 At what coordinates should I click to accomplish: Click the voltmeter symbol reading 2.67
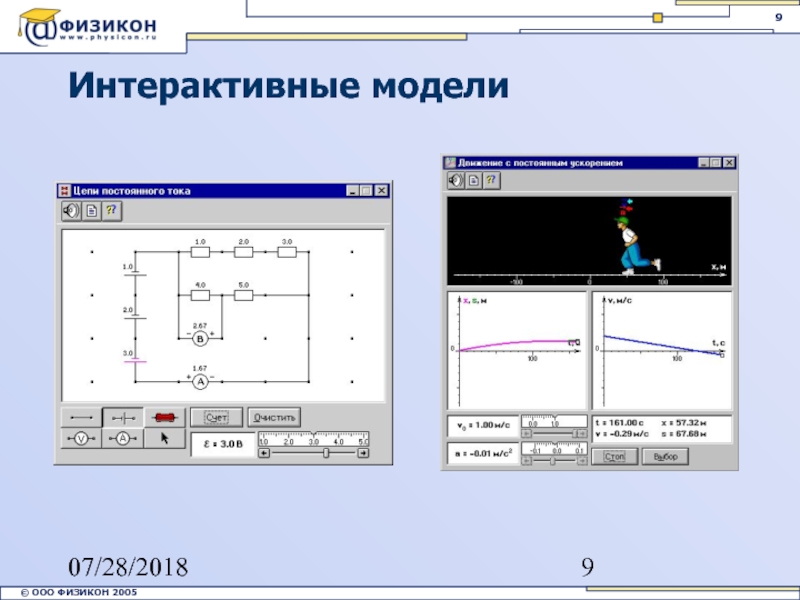pyautogui.click(x=200, y=338)
